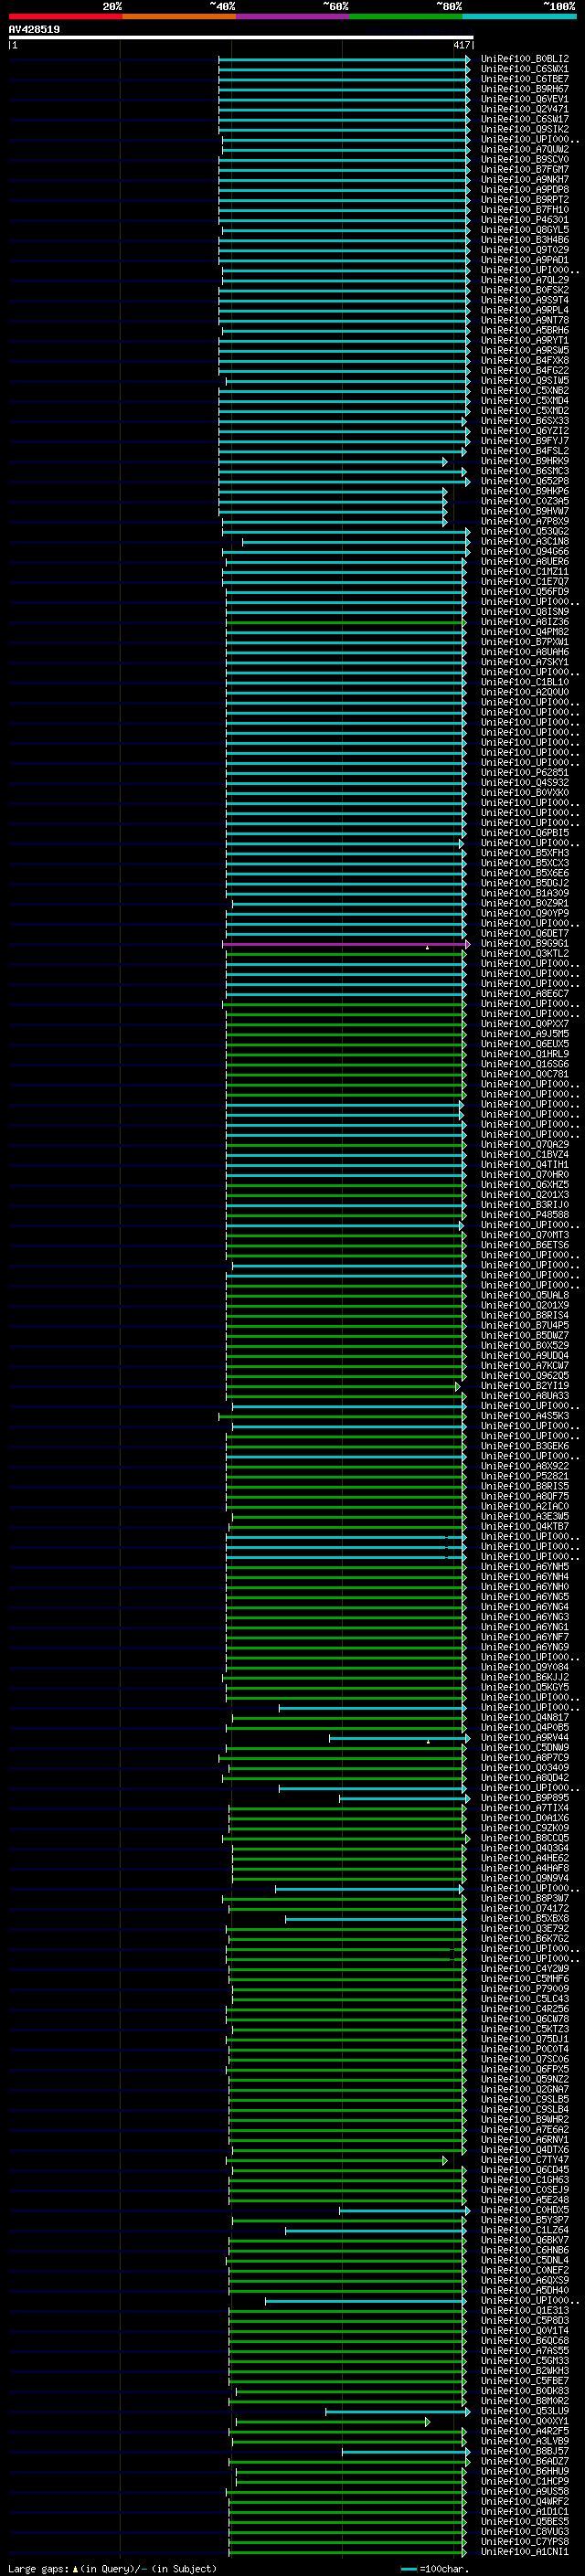
Task: Select the UniRef100_C5XNB2 label
Action: click(x=525, y=391)
